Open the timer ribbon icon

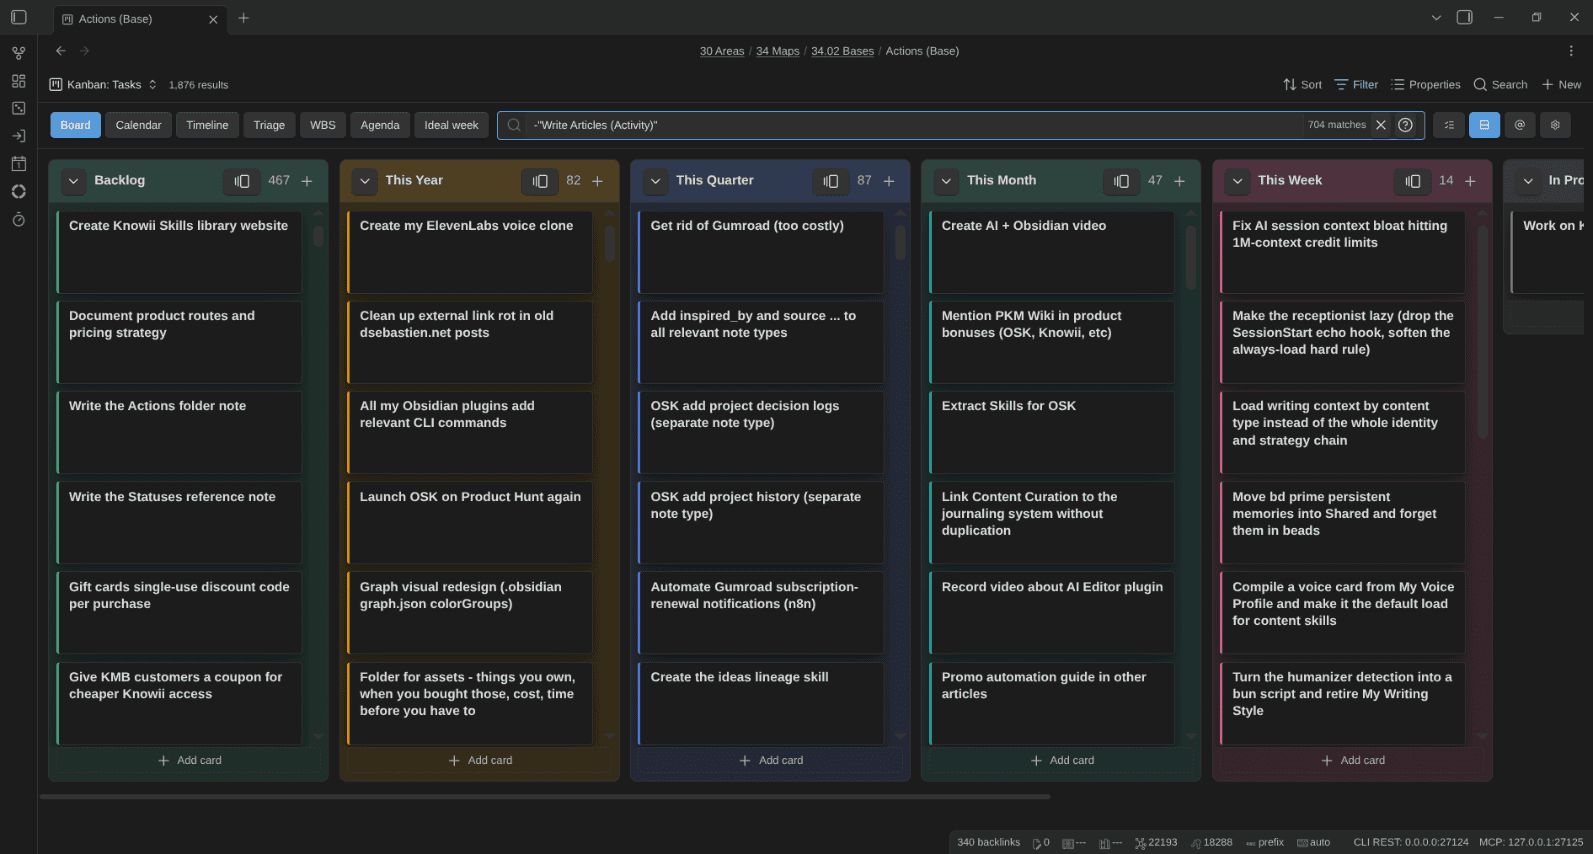18,220
